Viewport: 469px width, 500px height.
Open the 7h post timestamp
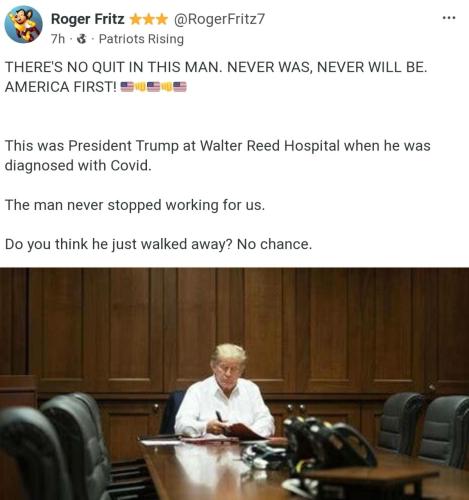(x=58, y=39)
